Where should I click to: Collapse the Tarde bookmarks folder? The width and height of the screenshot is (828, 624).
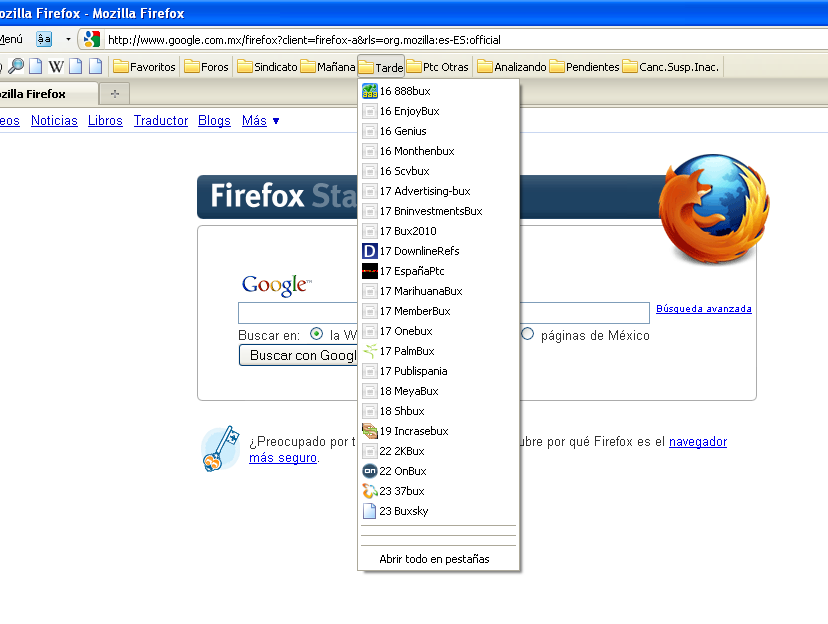(x=381, y=67)
